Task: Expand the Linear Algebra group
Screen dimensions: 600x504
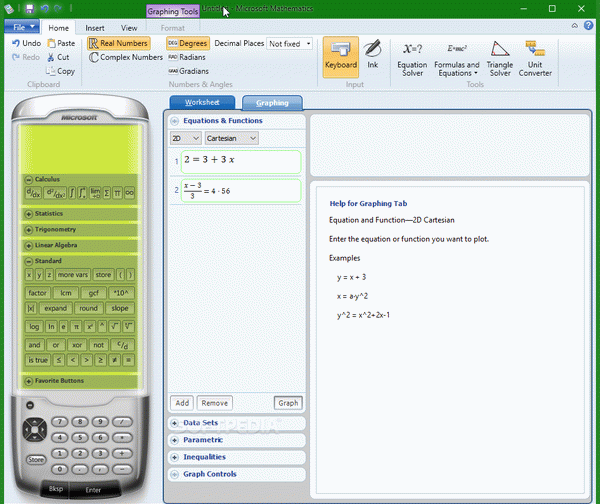Action: 29,245
